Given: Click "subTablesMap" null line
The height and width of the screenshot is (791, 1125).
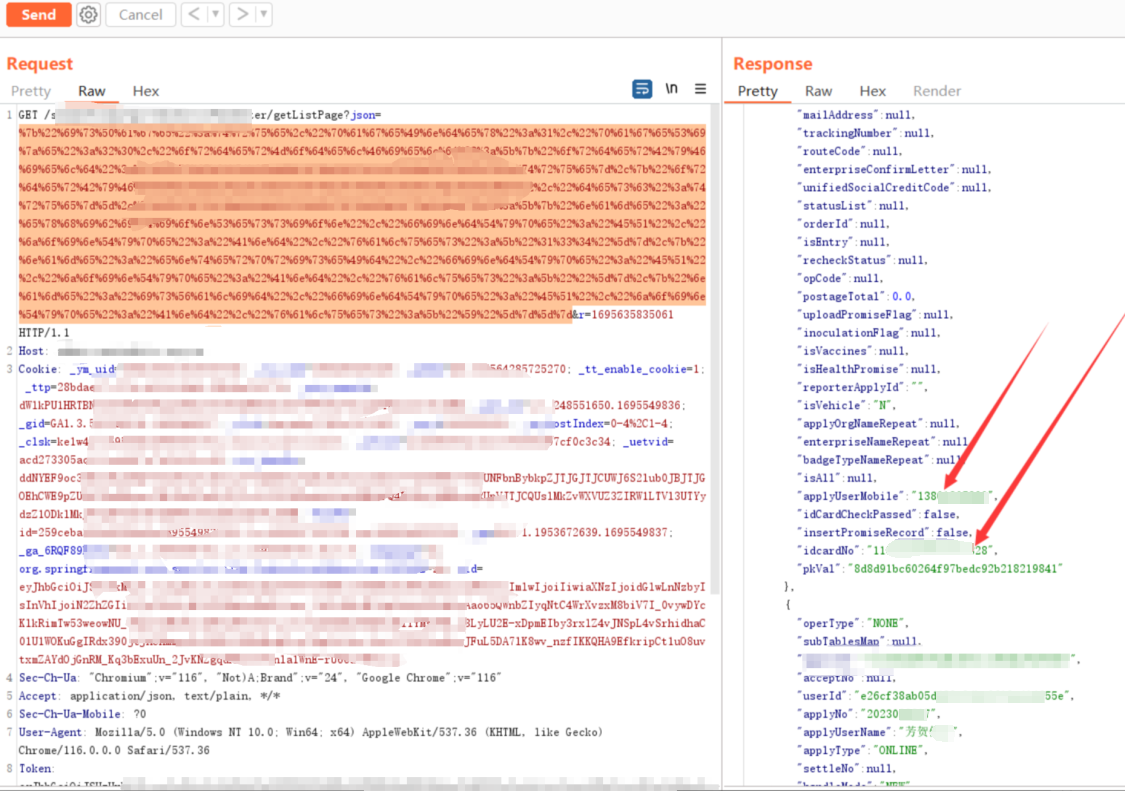Looking at the screenshot, I should [x=860, y=642].
